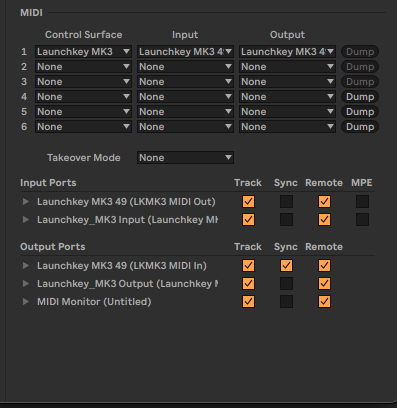
Task: Open the Takeover Mode dropdown
Action: [185, 158]
